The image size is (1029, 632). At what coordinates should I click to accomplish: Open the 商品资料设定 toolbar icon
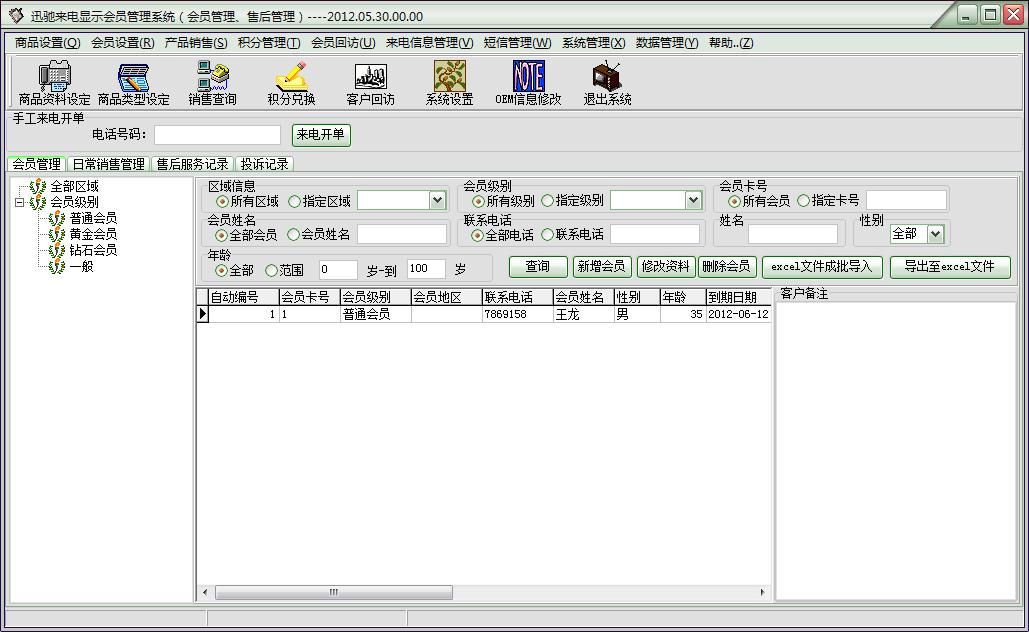point(54,78)
